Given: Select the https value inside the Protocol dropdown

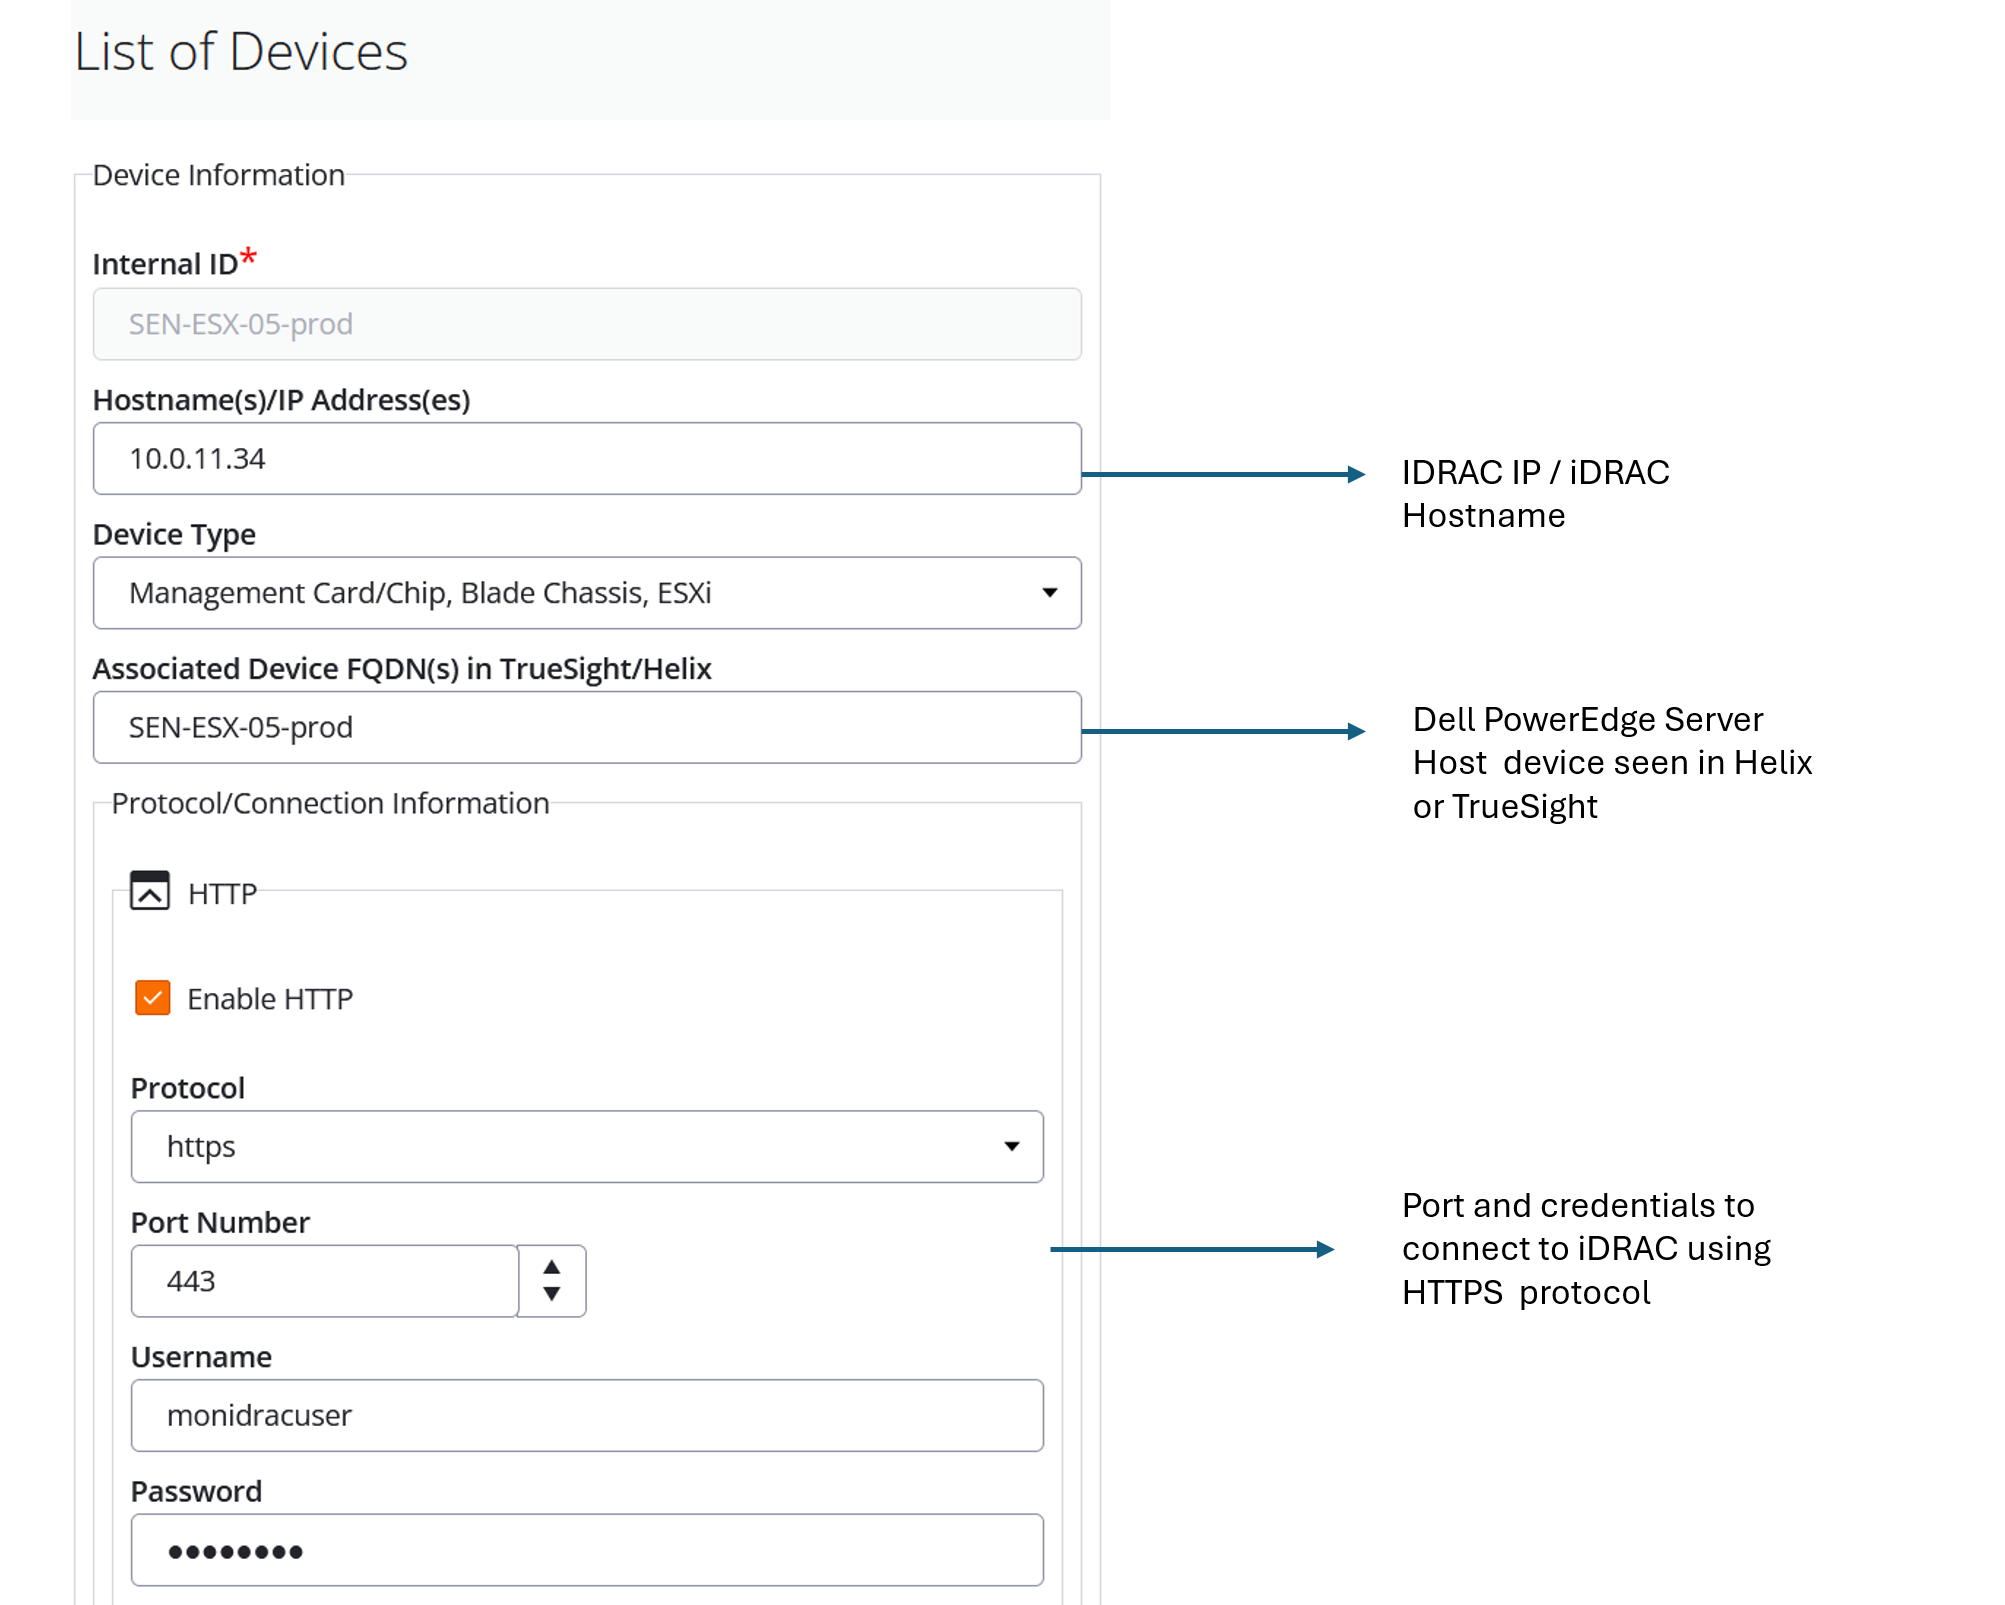Looking at the screenshot, I should pyautogui.click(x=201, y=1146).
